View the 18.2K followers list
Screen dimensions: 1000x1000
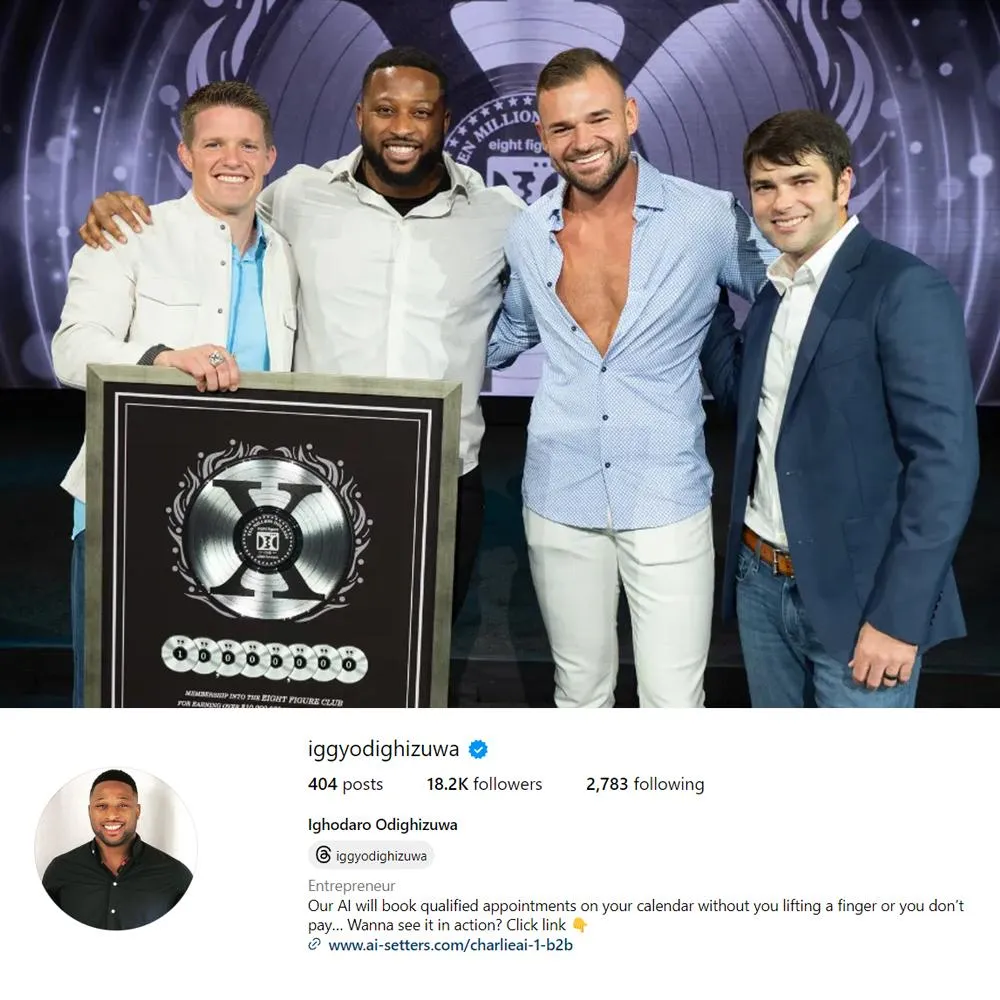pos(484,784)
